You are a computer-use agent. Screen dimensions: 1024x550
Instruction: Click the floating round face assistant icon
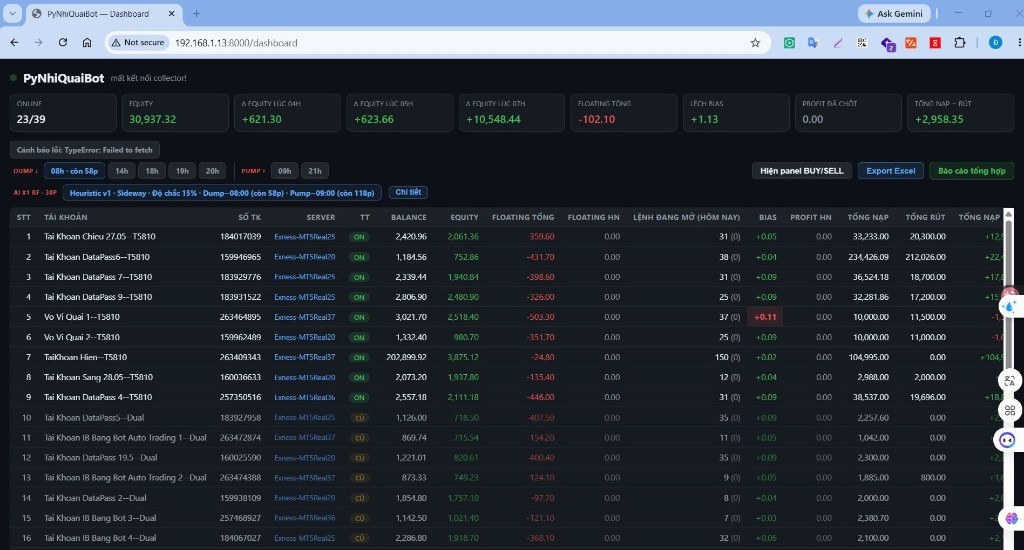(1008, 440)
